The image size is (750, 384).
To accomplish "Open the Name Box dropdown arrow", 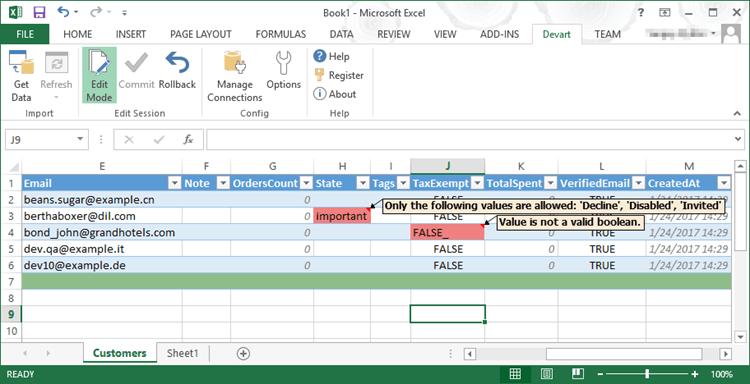I will pos(79,140).
